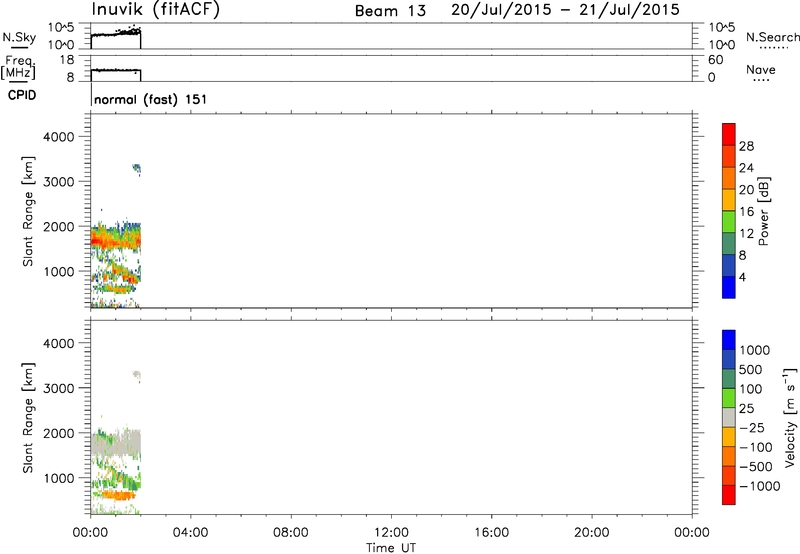Image resolution: width=800 pixels, height=554 pixels.
Task: Select the Beam 13 label
Action: click(x=390, y=11)
